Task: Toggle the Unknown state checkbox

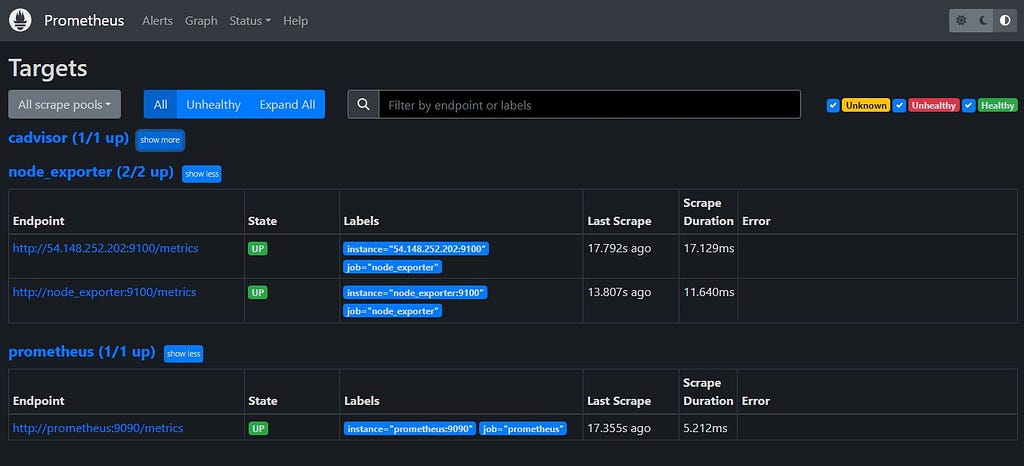Action: click(833, 106)
